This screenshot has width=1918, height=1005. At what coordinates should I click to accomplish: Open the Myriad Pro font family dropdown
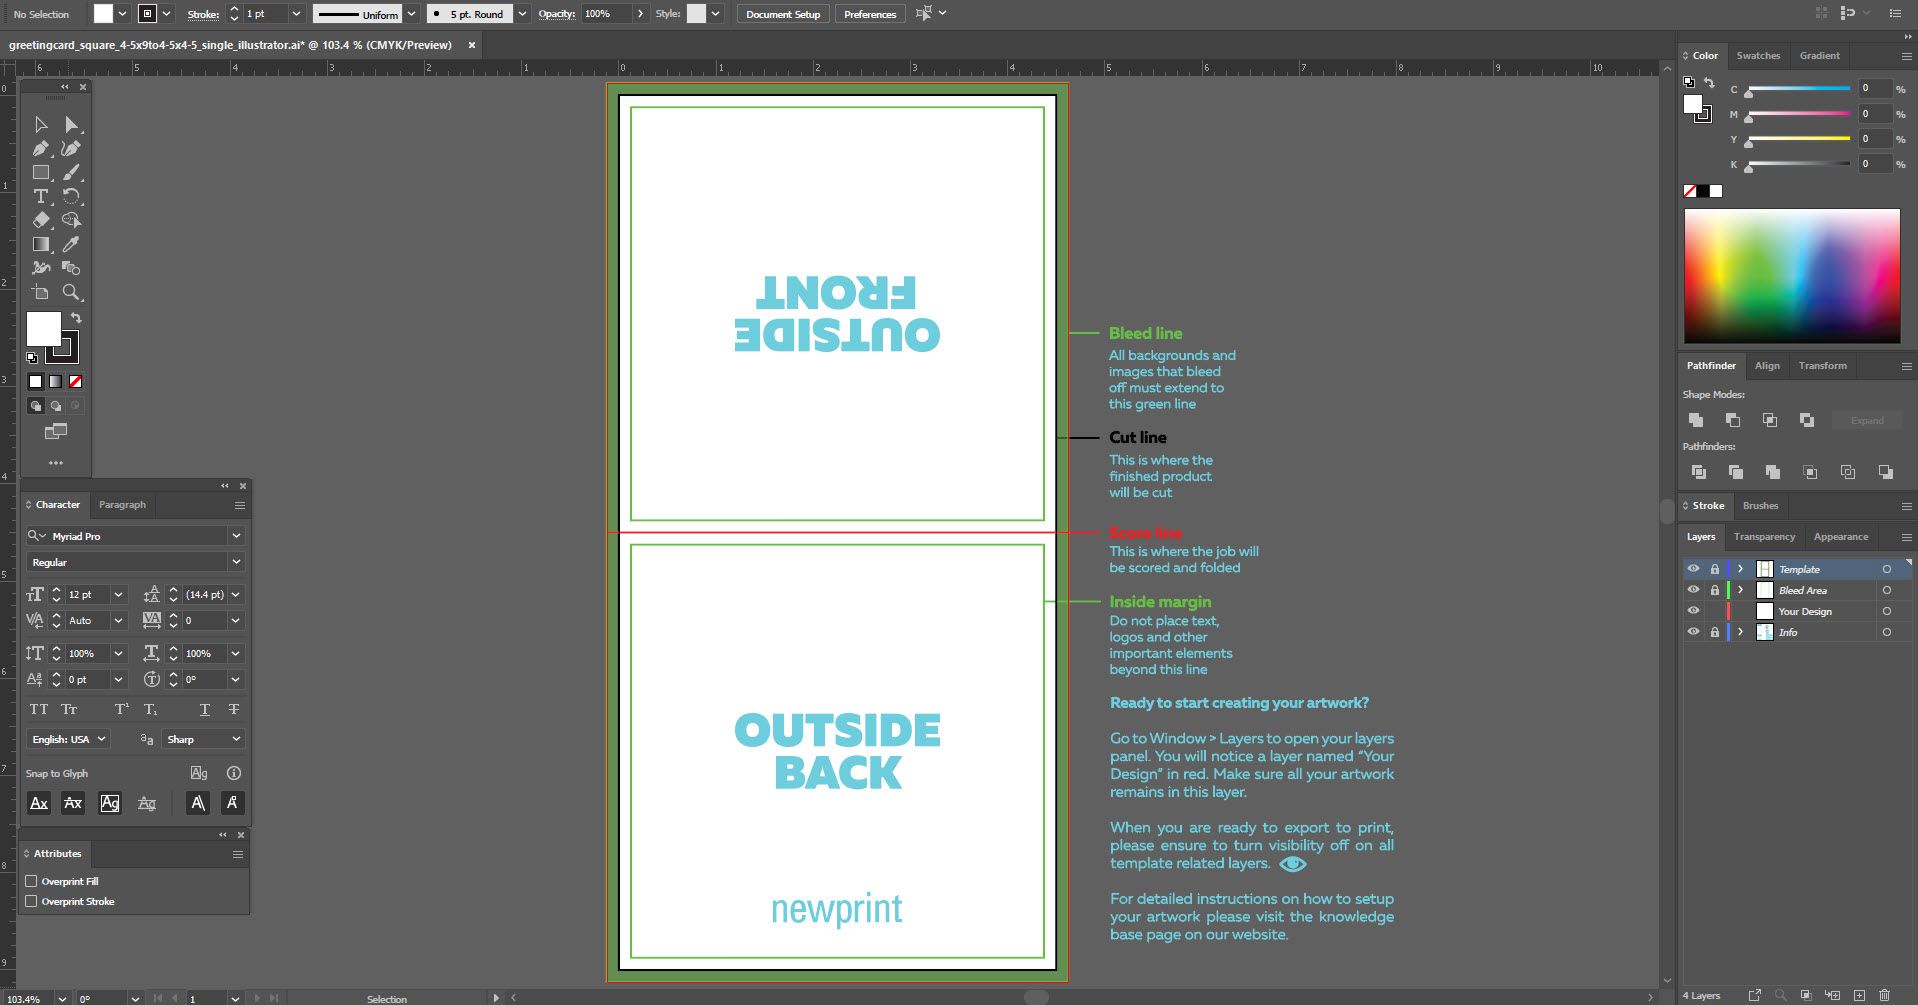[236, 536]
